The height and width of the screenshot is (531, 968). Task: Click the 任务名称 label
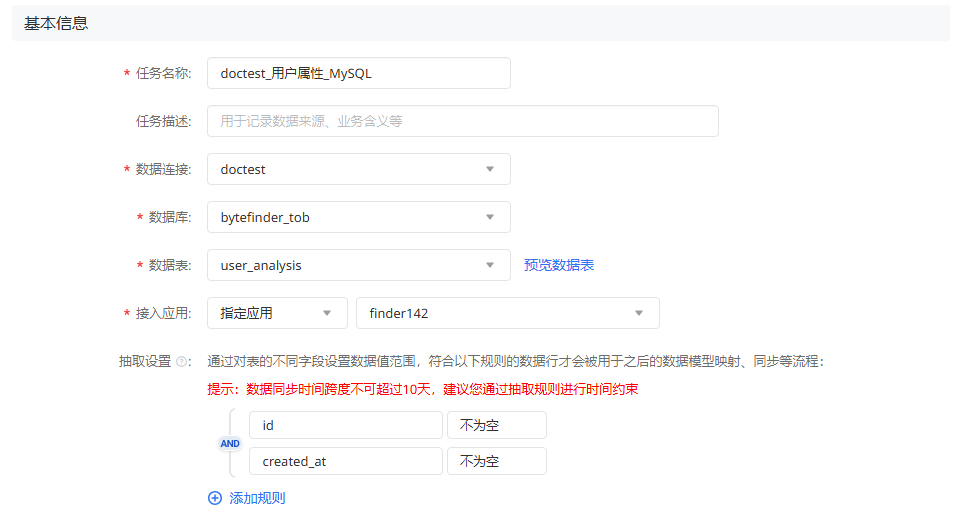coord(163,73)
